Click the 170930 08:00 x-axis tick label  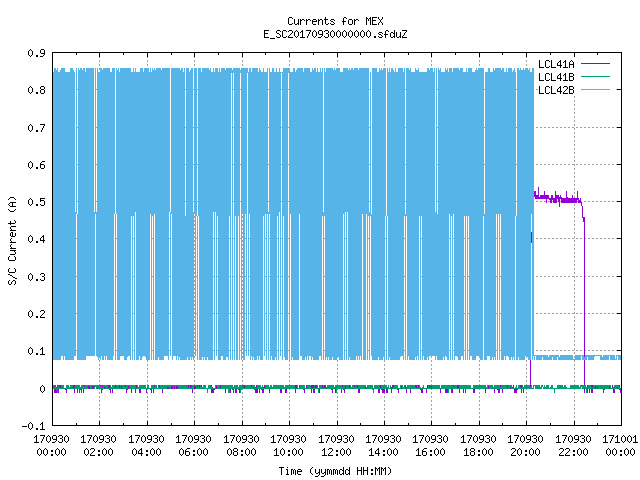[241, 446]
